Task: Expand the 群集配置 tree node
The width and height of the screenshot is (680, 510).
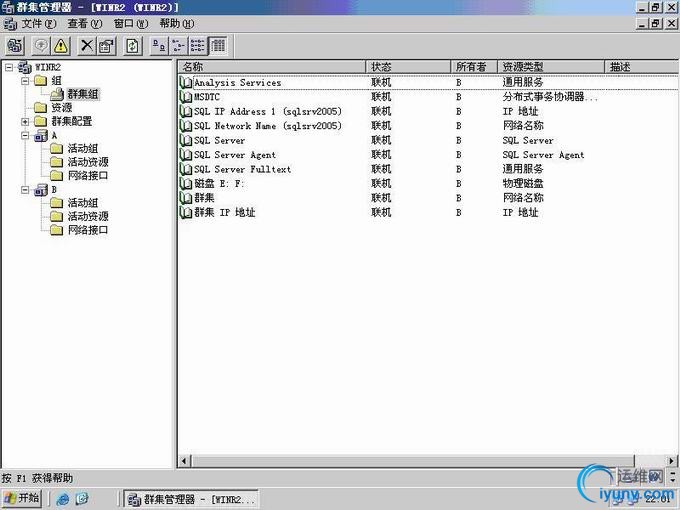Action: 25,121
